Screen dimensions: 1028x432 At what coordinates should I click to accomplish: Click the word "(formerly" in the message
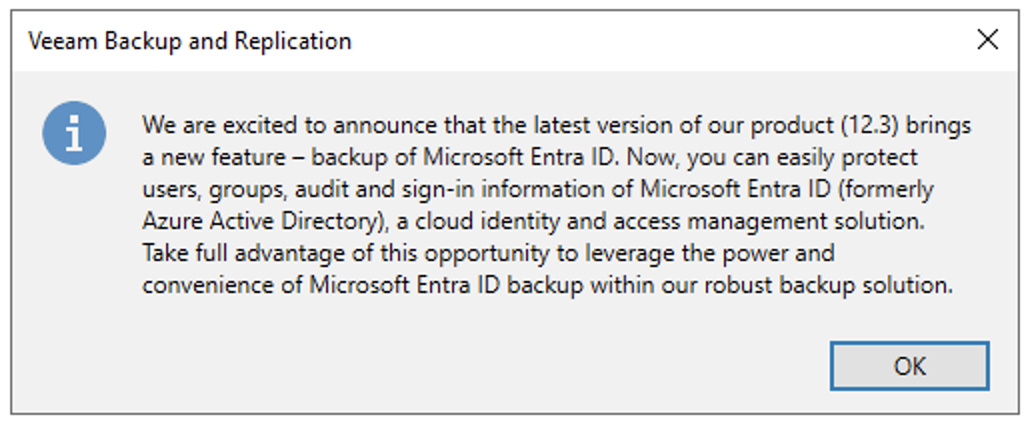click(892, 191)
